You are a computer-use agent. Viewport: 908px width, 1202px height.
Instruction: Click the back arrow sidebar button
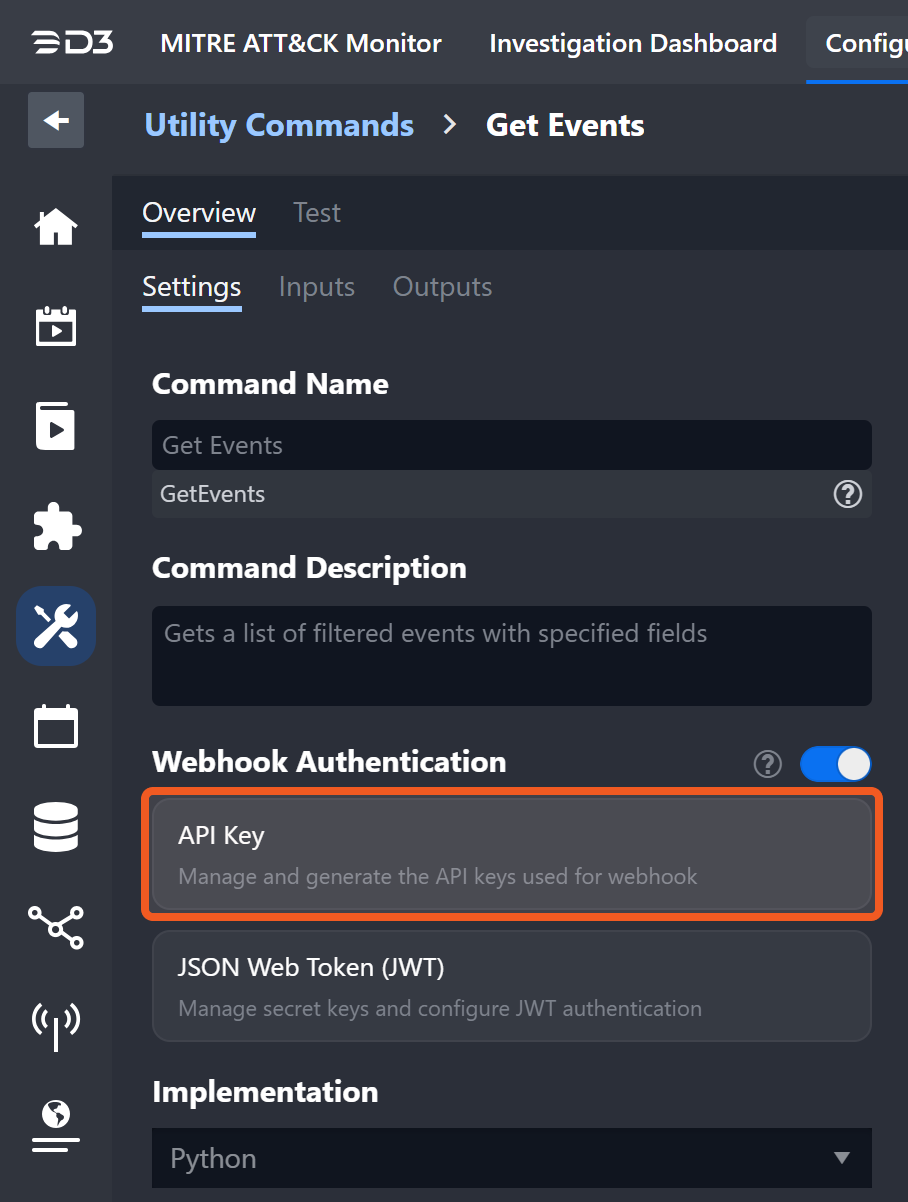coord(56,121)
